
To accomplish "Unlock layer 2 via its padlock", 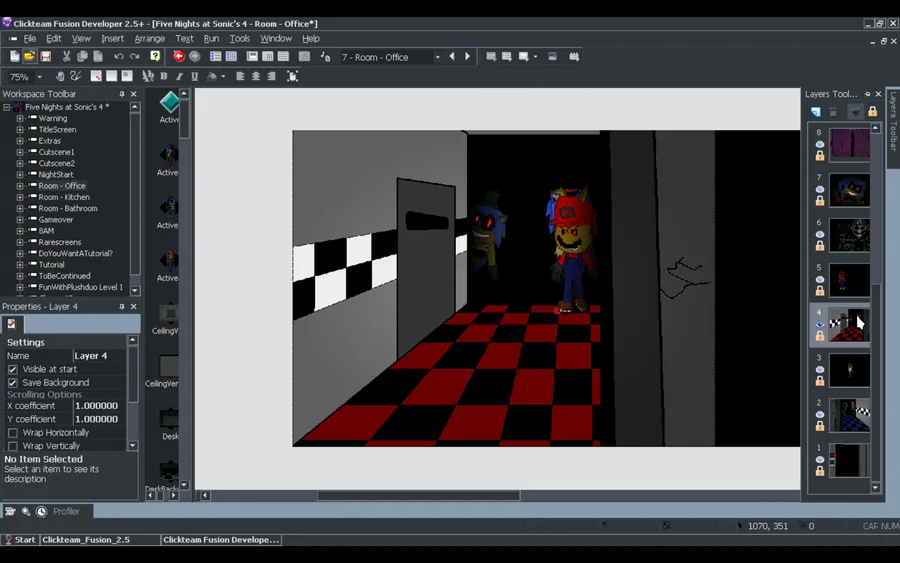I will pos(820,426).
